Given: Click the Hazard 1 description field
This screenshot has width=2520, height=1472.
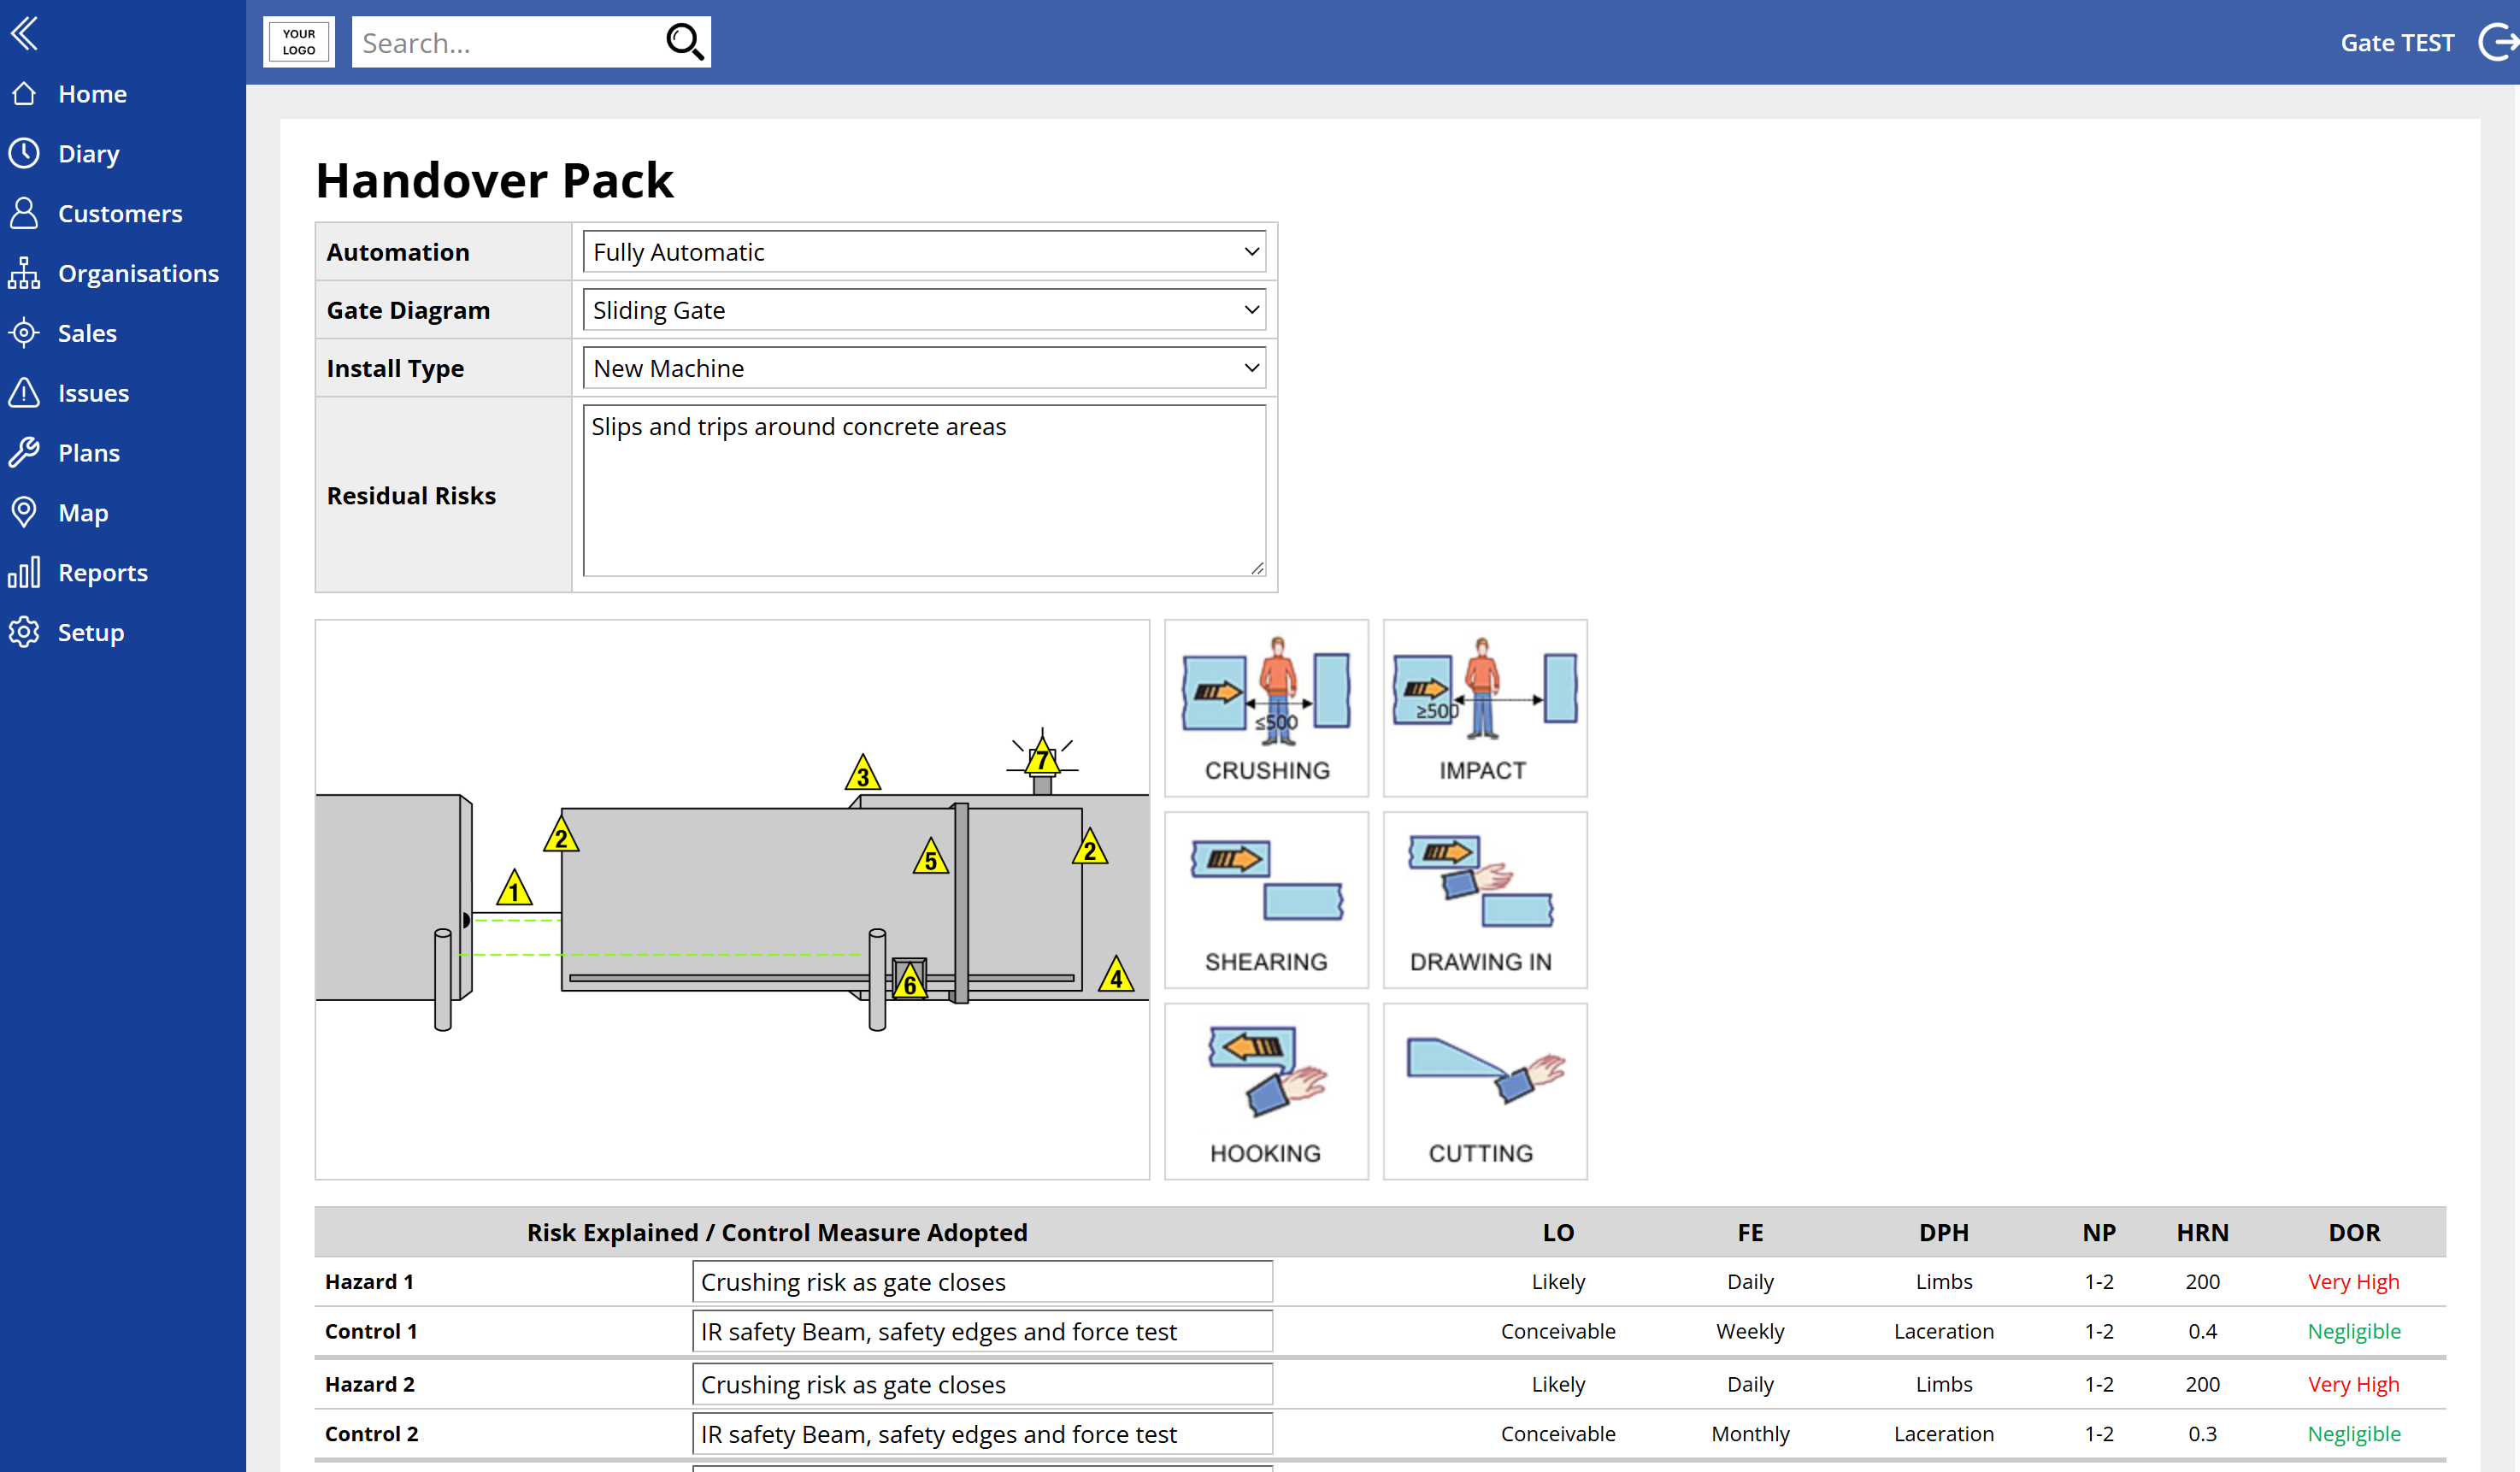Looking at the screenshot, I should (x=982, y=1282).
